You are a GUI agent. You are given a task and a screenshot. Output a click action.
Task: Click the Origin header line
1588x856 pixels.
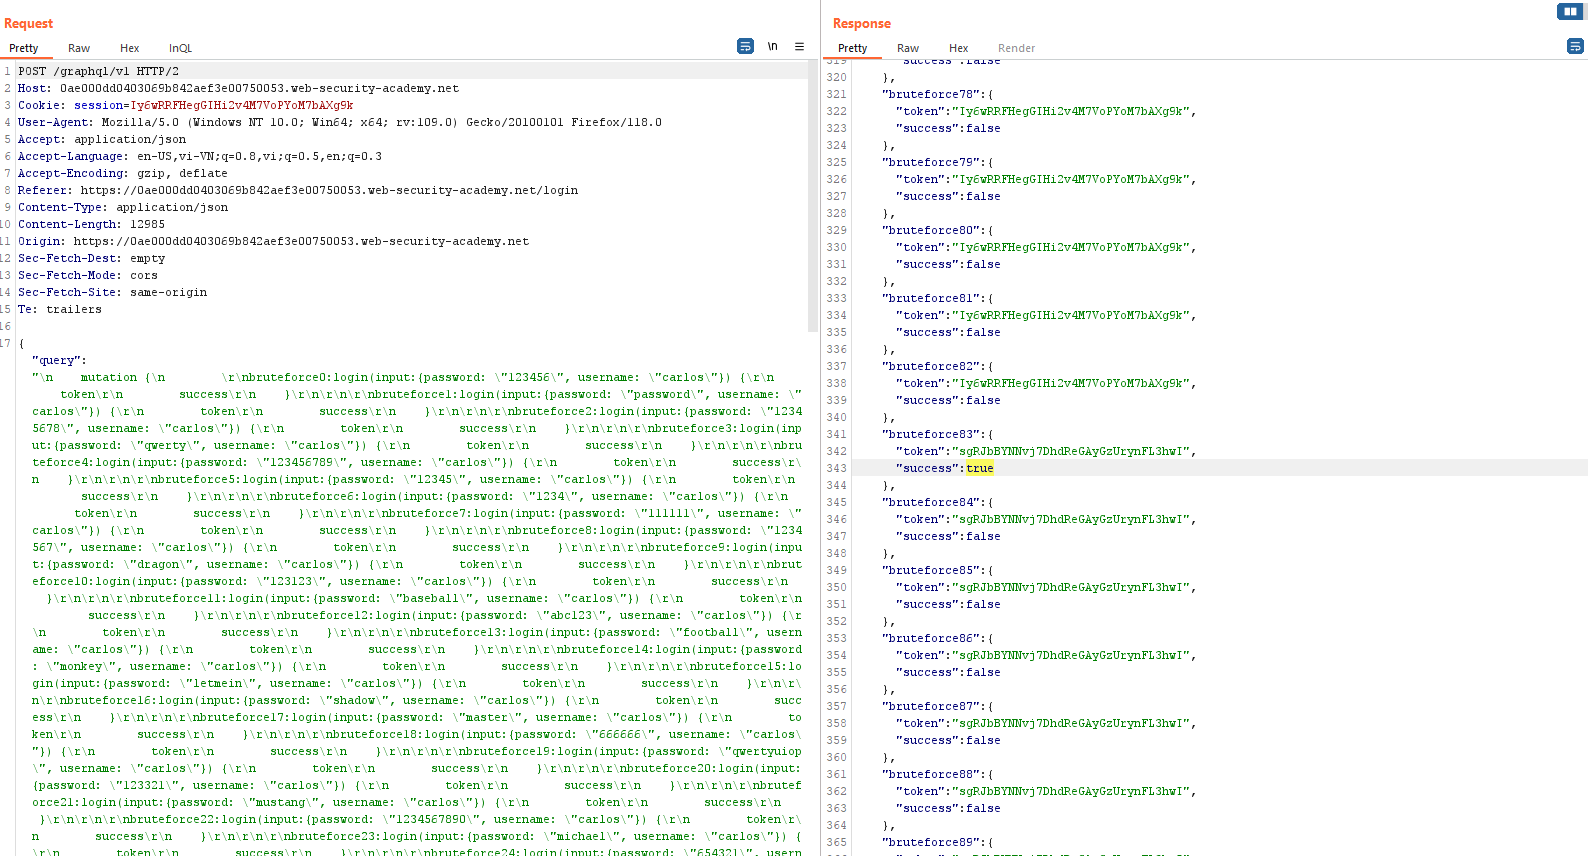tap(273, 241)
